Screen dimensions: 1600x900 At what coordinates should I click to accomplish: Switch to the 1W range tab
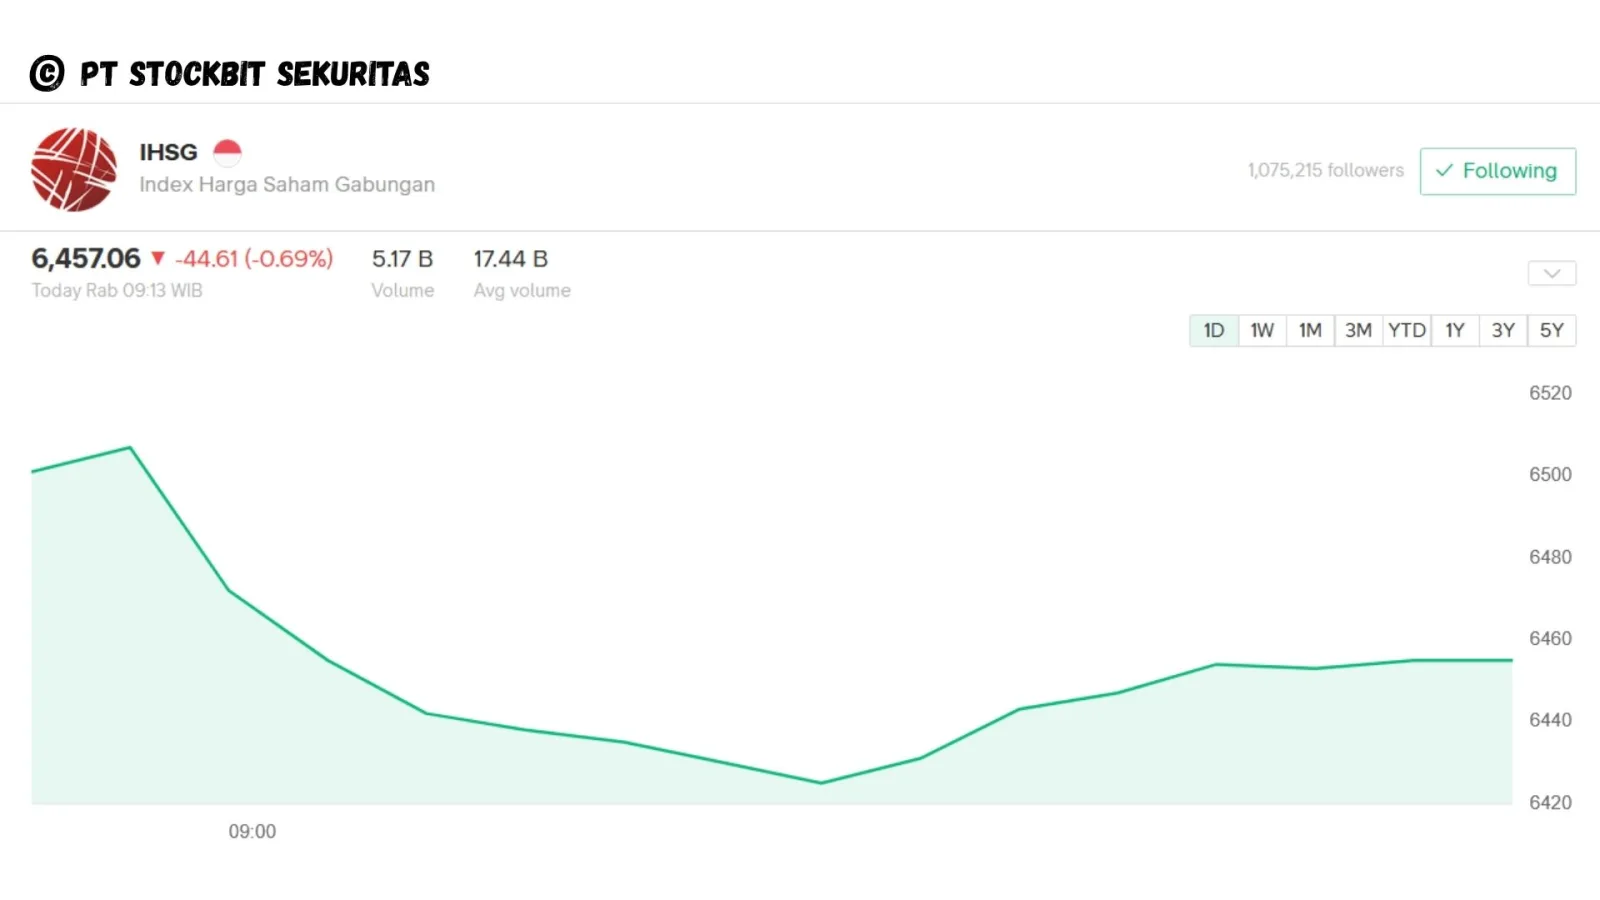tap(1262, 330)
